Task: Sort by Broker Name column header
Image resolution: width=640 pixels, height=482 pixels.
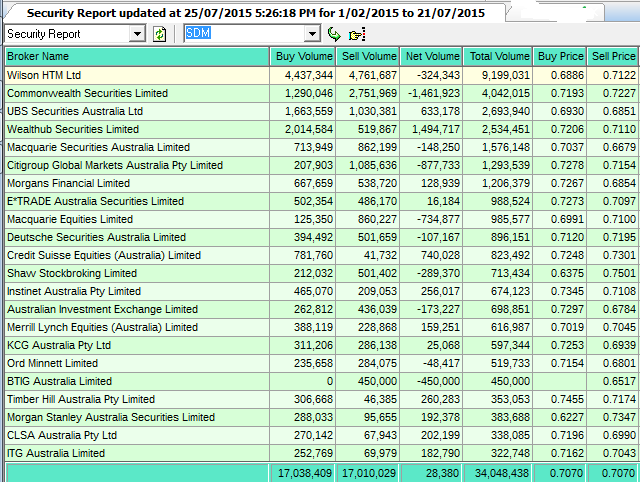Action: tap(137, 56)
